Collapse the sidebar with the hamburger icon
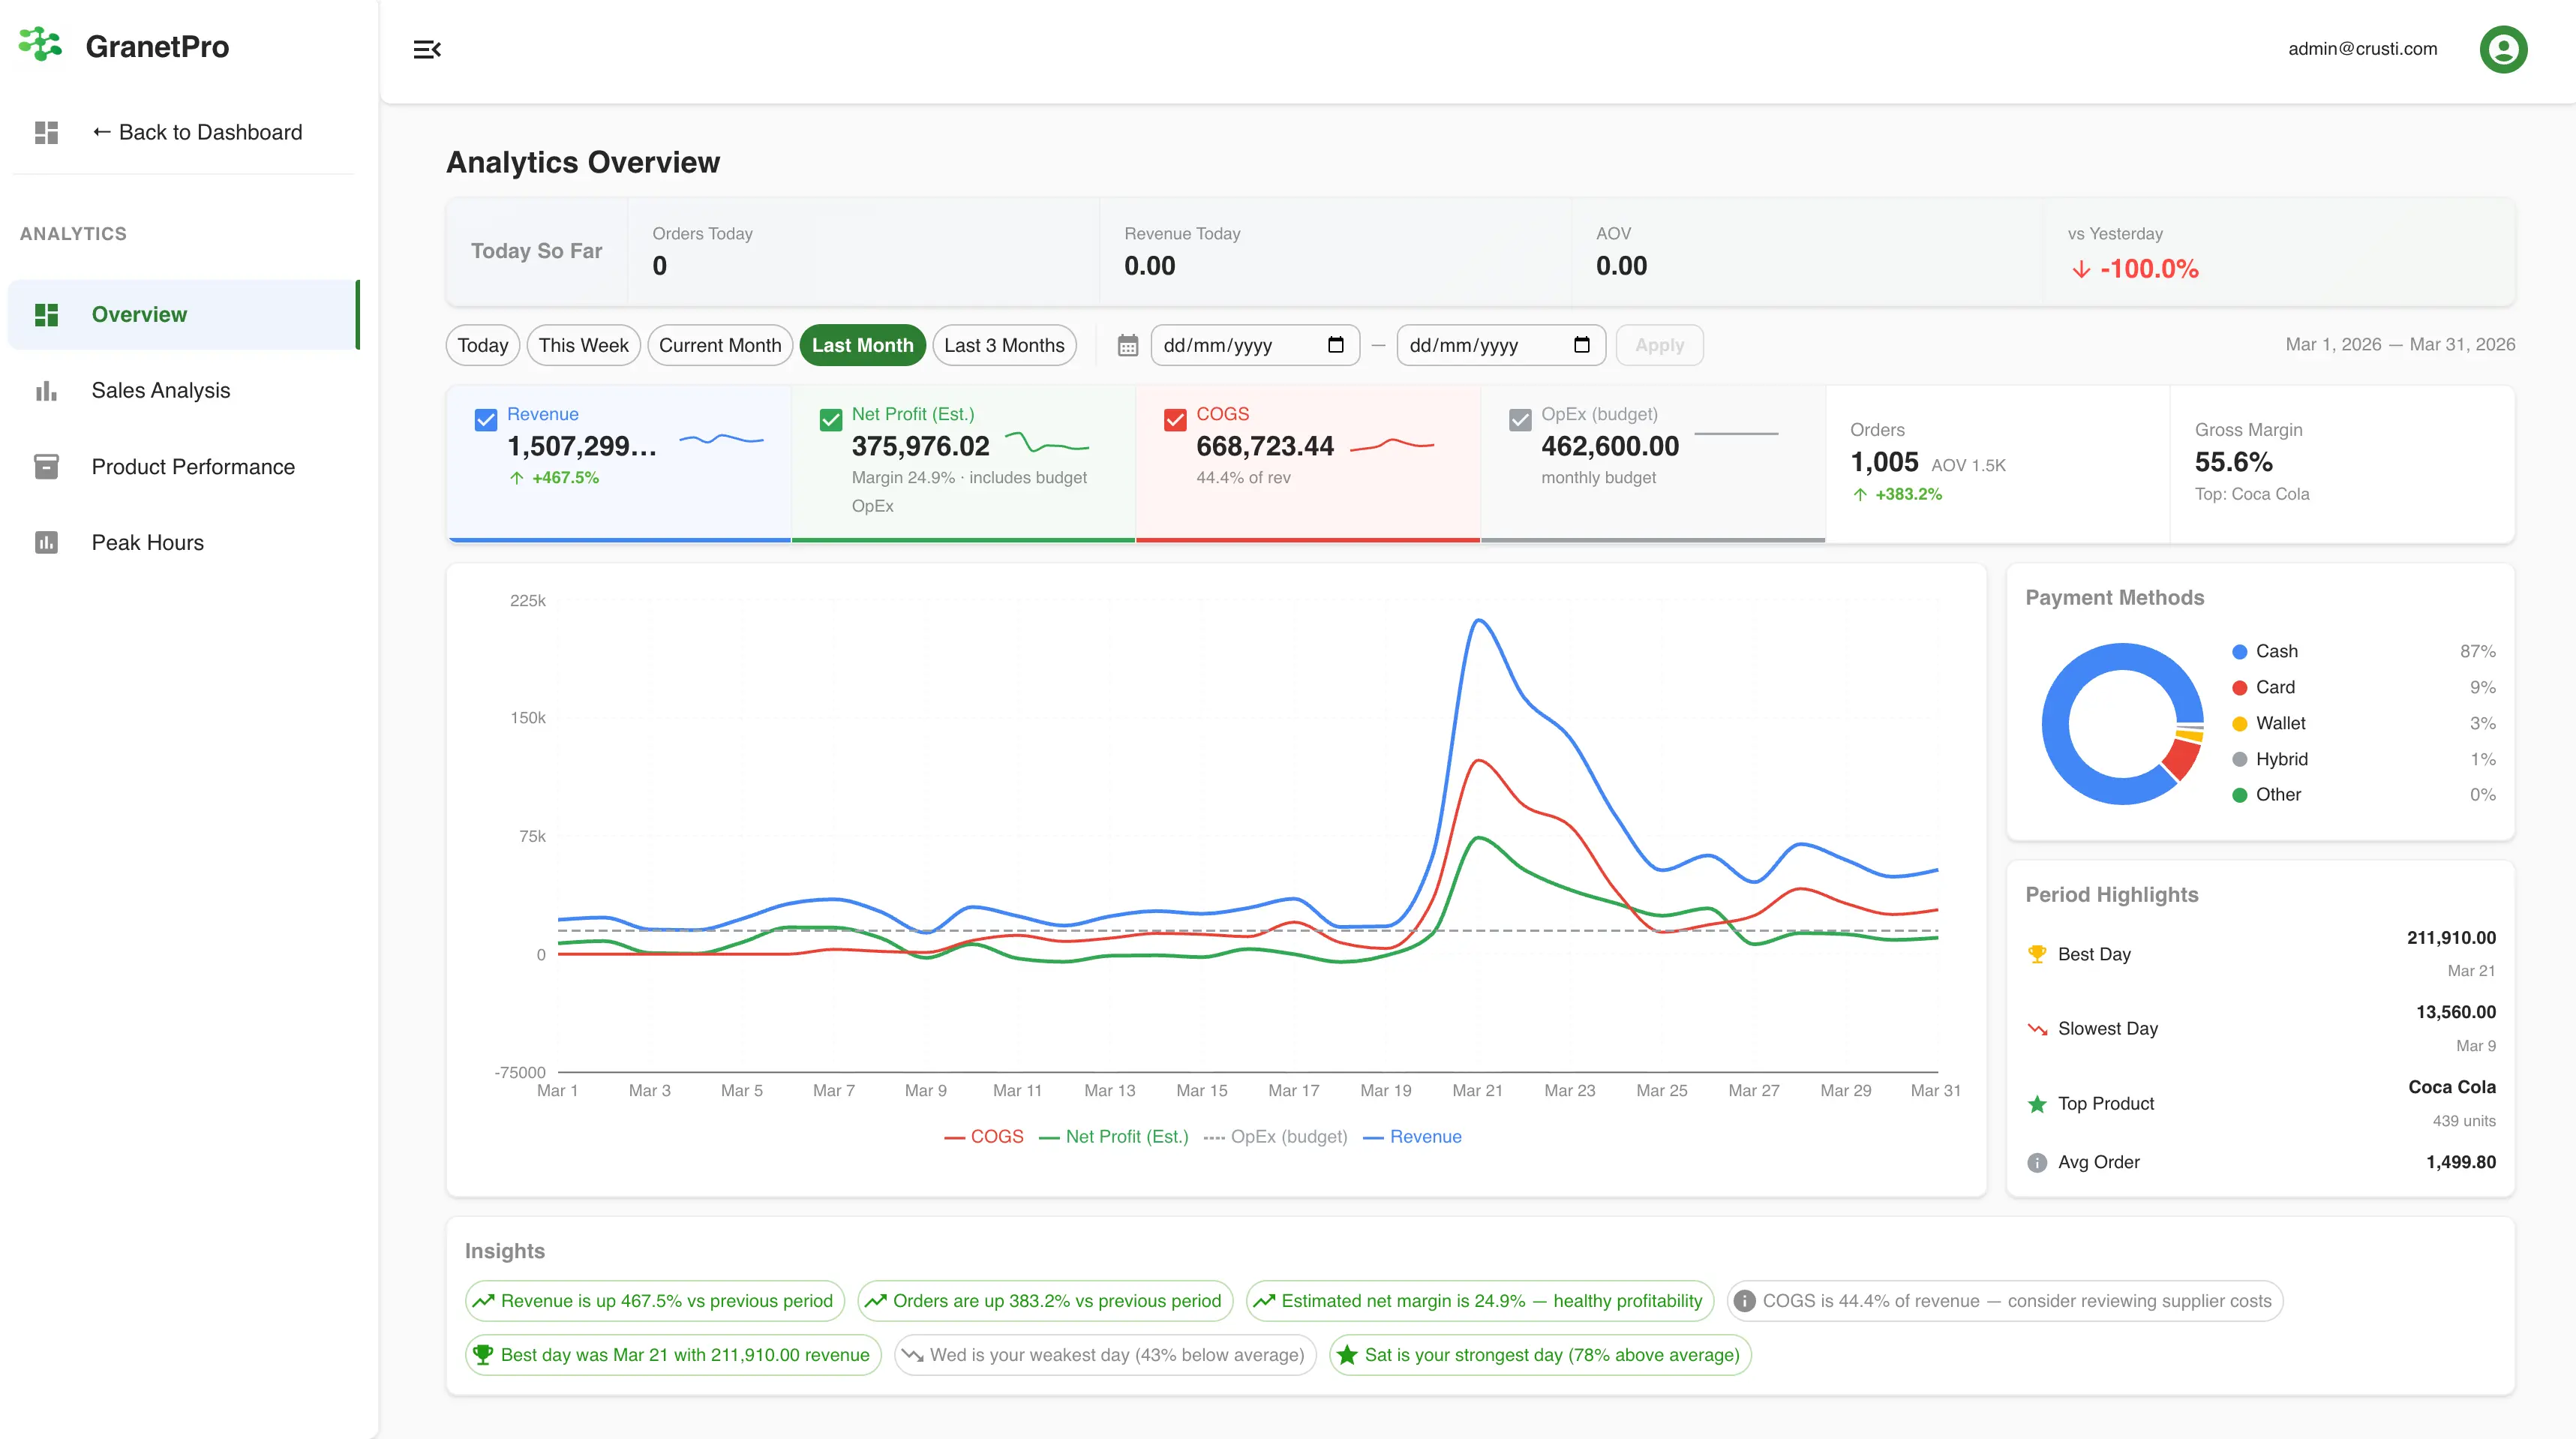2576x1439 pixels. point(428,49)
